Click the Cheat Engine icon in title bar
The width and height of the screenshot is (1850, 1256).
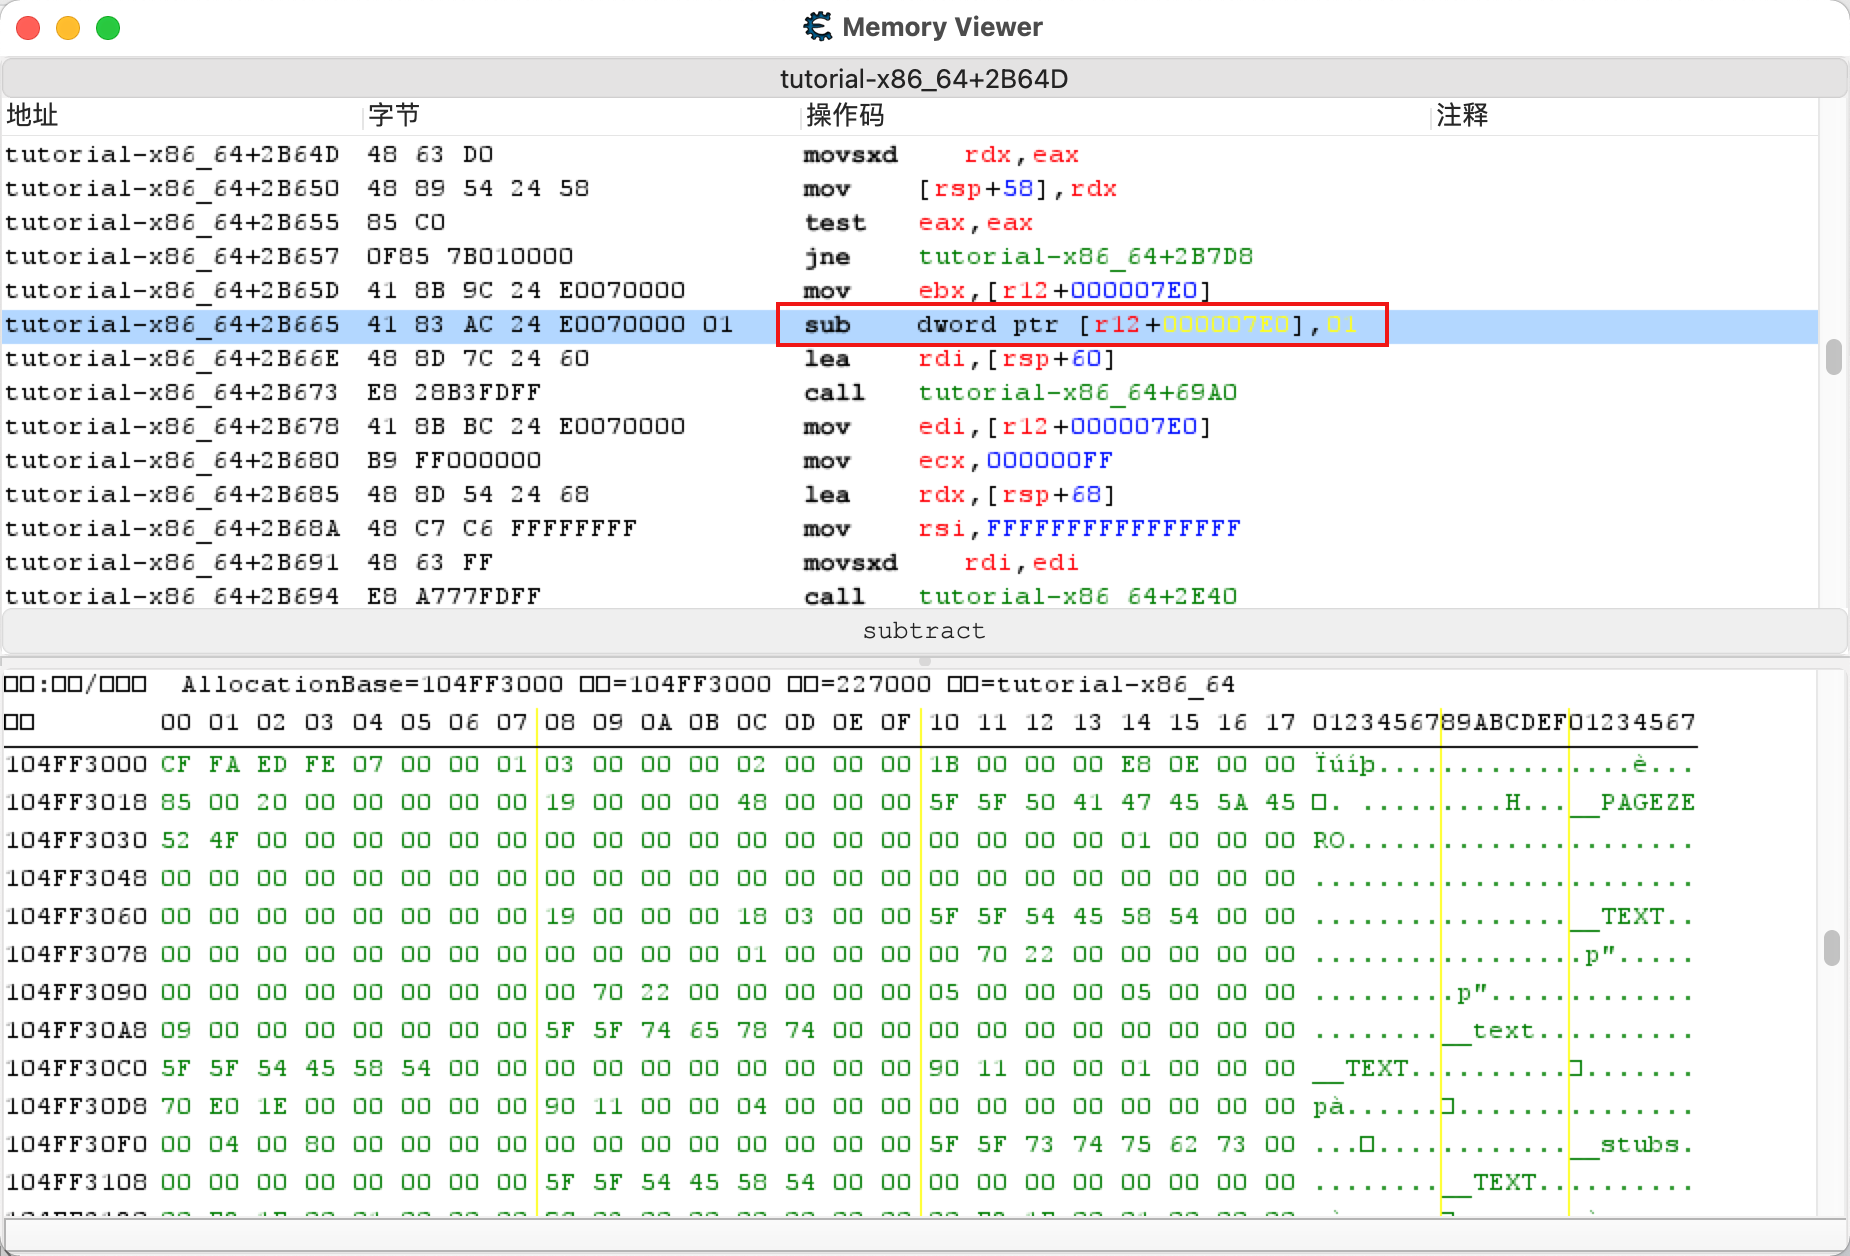point(818,27)
